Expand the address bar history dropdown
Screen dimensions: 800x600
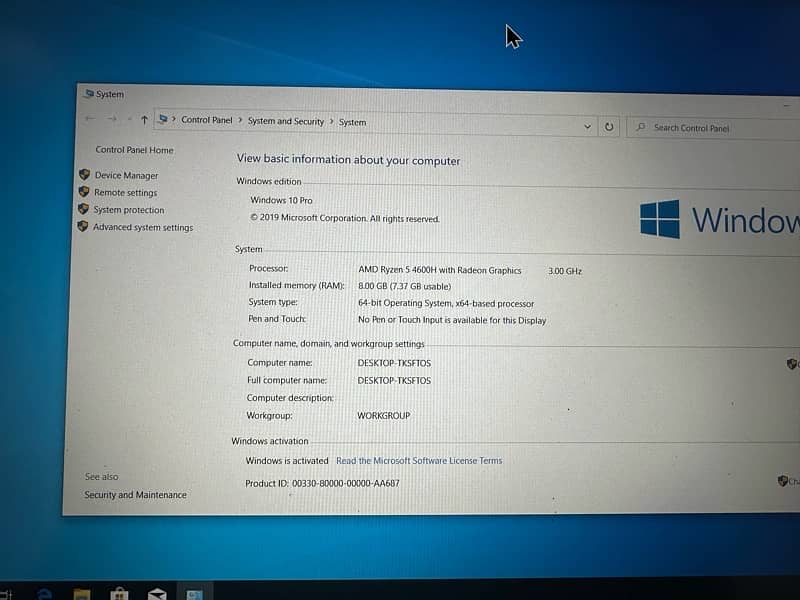click(x=587, y=126)
